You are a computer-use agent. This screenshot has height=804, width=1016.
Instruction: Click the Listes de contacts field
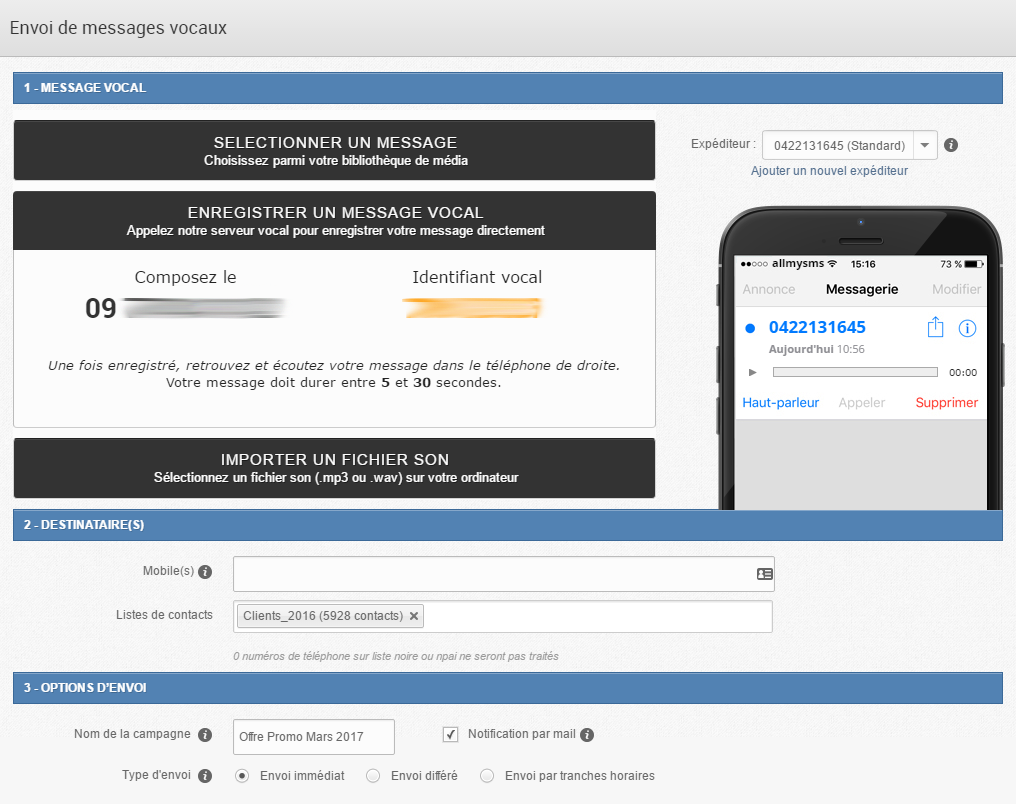pyautogui.click(x=503, y=616)
